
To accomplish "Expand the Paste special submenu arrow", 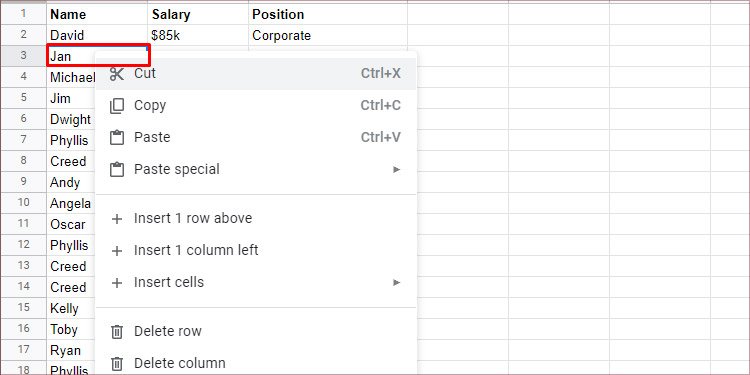I will click(x=396, y=169).
